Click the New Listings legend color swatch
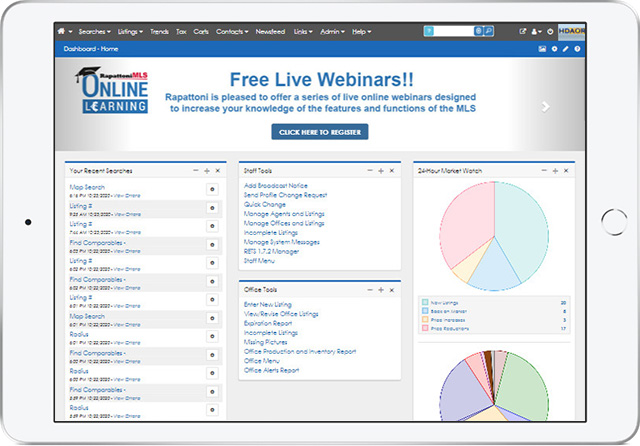The image size is (640, 446). 426,301
